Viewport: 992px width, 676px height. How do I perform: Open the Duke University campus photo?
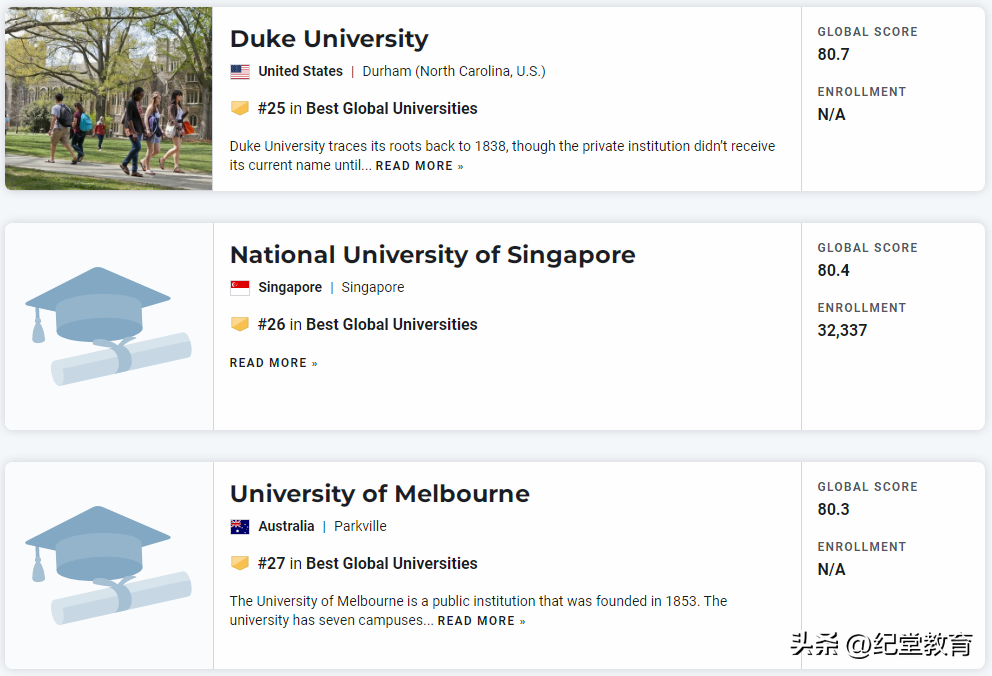[x=108, y=98]
